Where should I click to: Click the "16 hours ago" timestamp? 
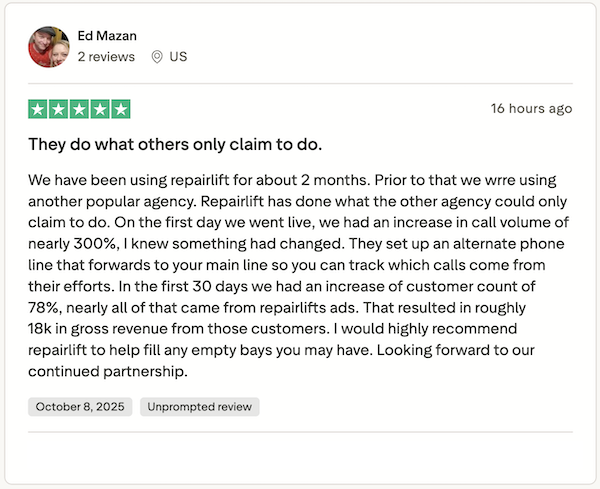531,108
